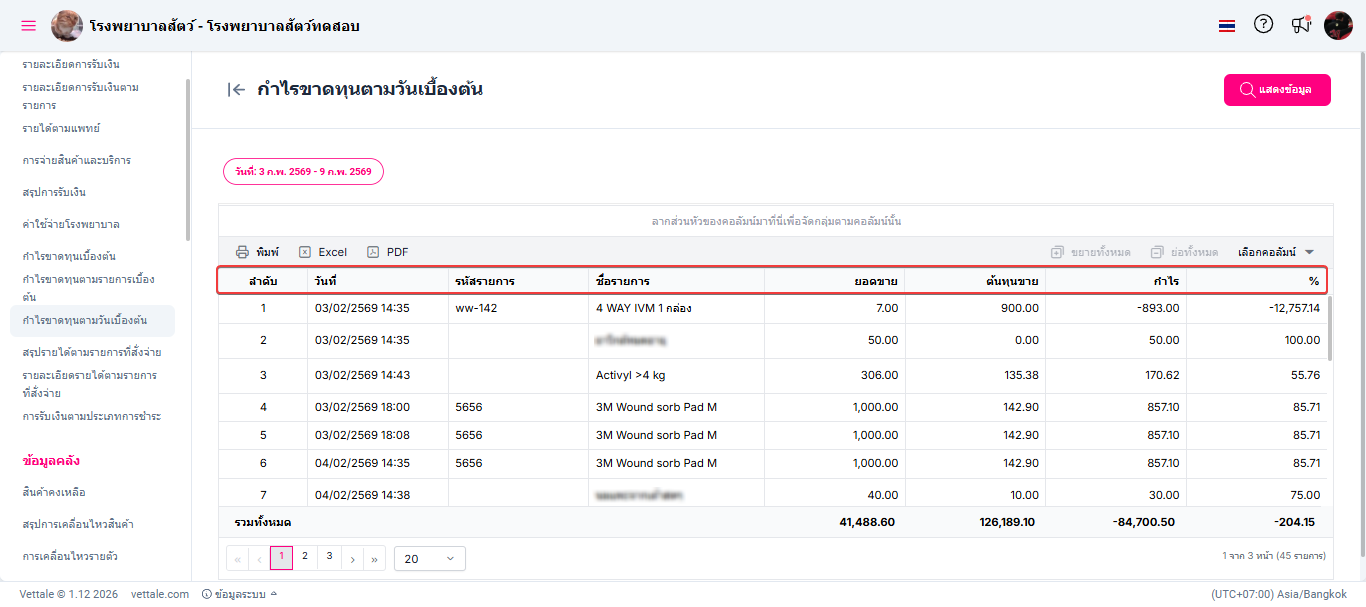Open the announcements megaphone icon
The image size is (1366, 607).
pos(1300,25)
